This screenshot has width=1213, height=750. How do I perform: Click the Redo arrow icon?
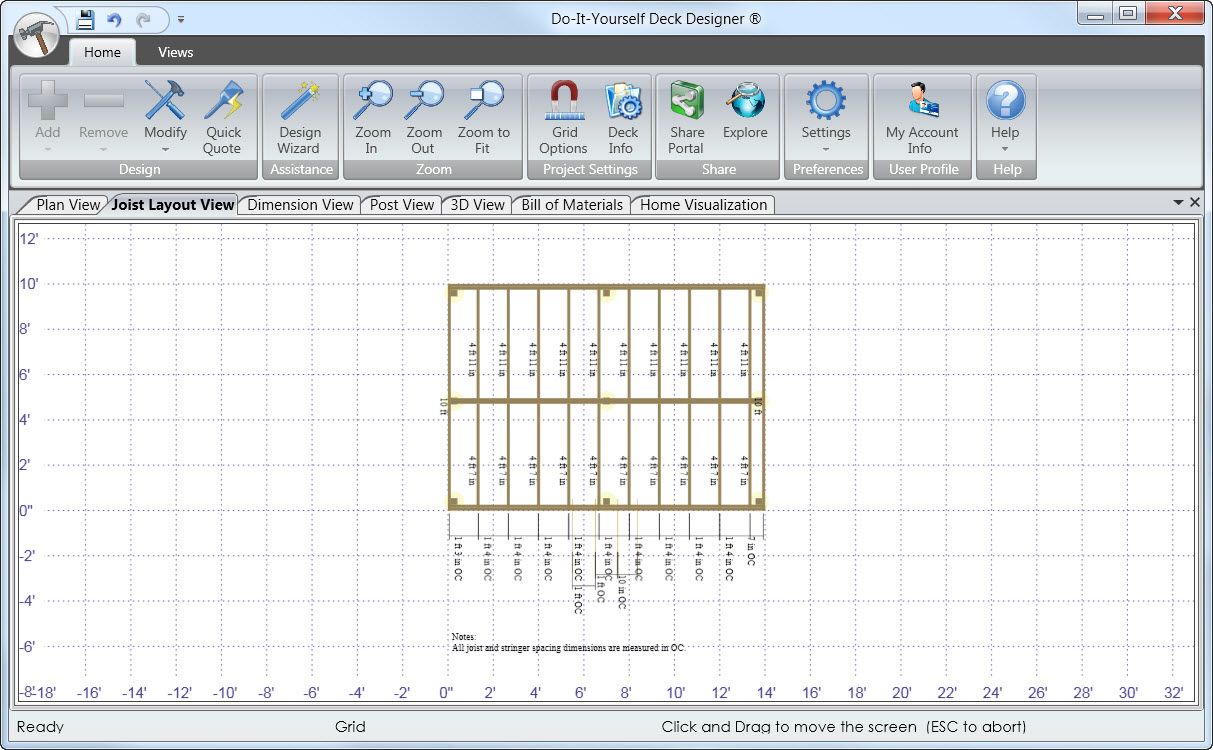click(x=143, y=18)
